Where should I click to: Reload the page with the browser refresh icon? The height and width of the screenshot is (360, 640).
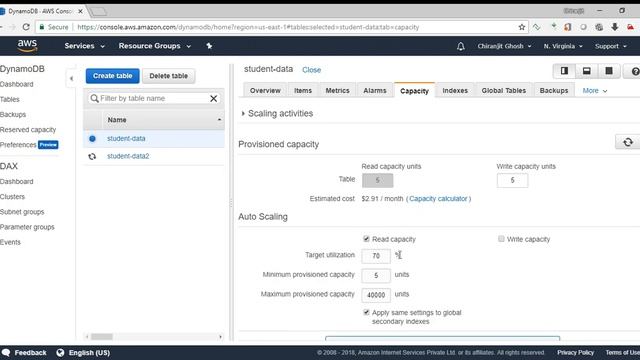[26, 27]
